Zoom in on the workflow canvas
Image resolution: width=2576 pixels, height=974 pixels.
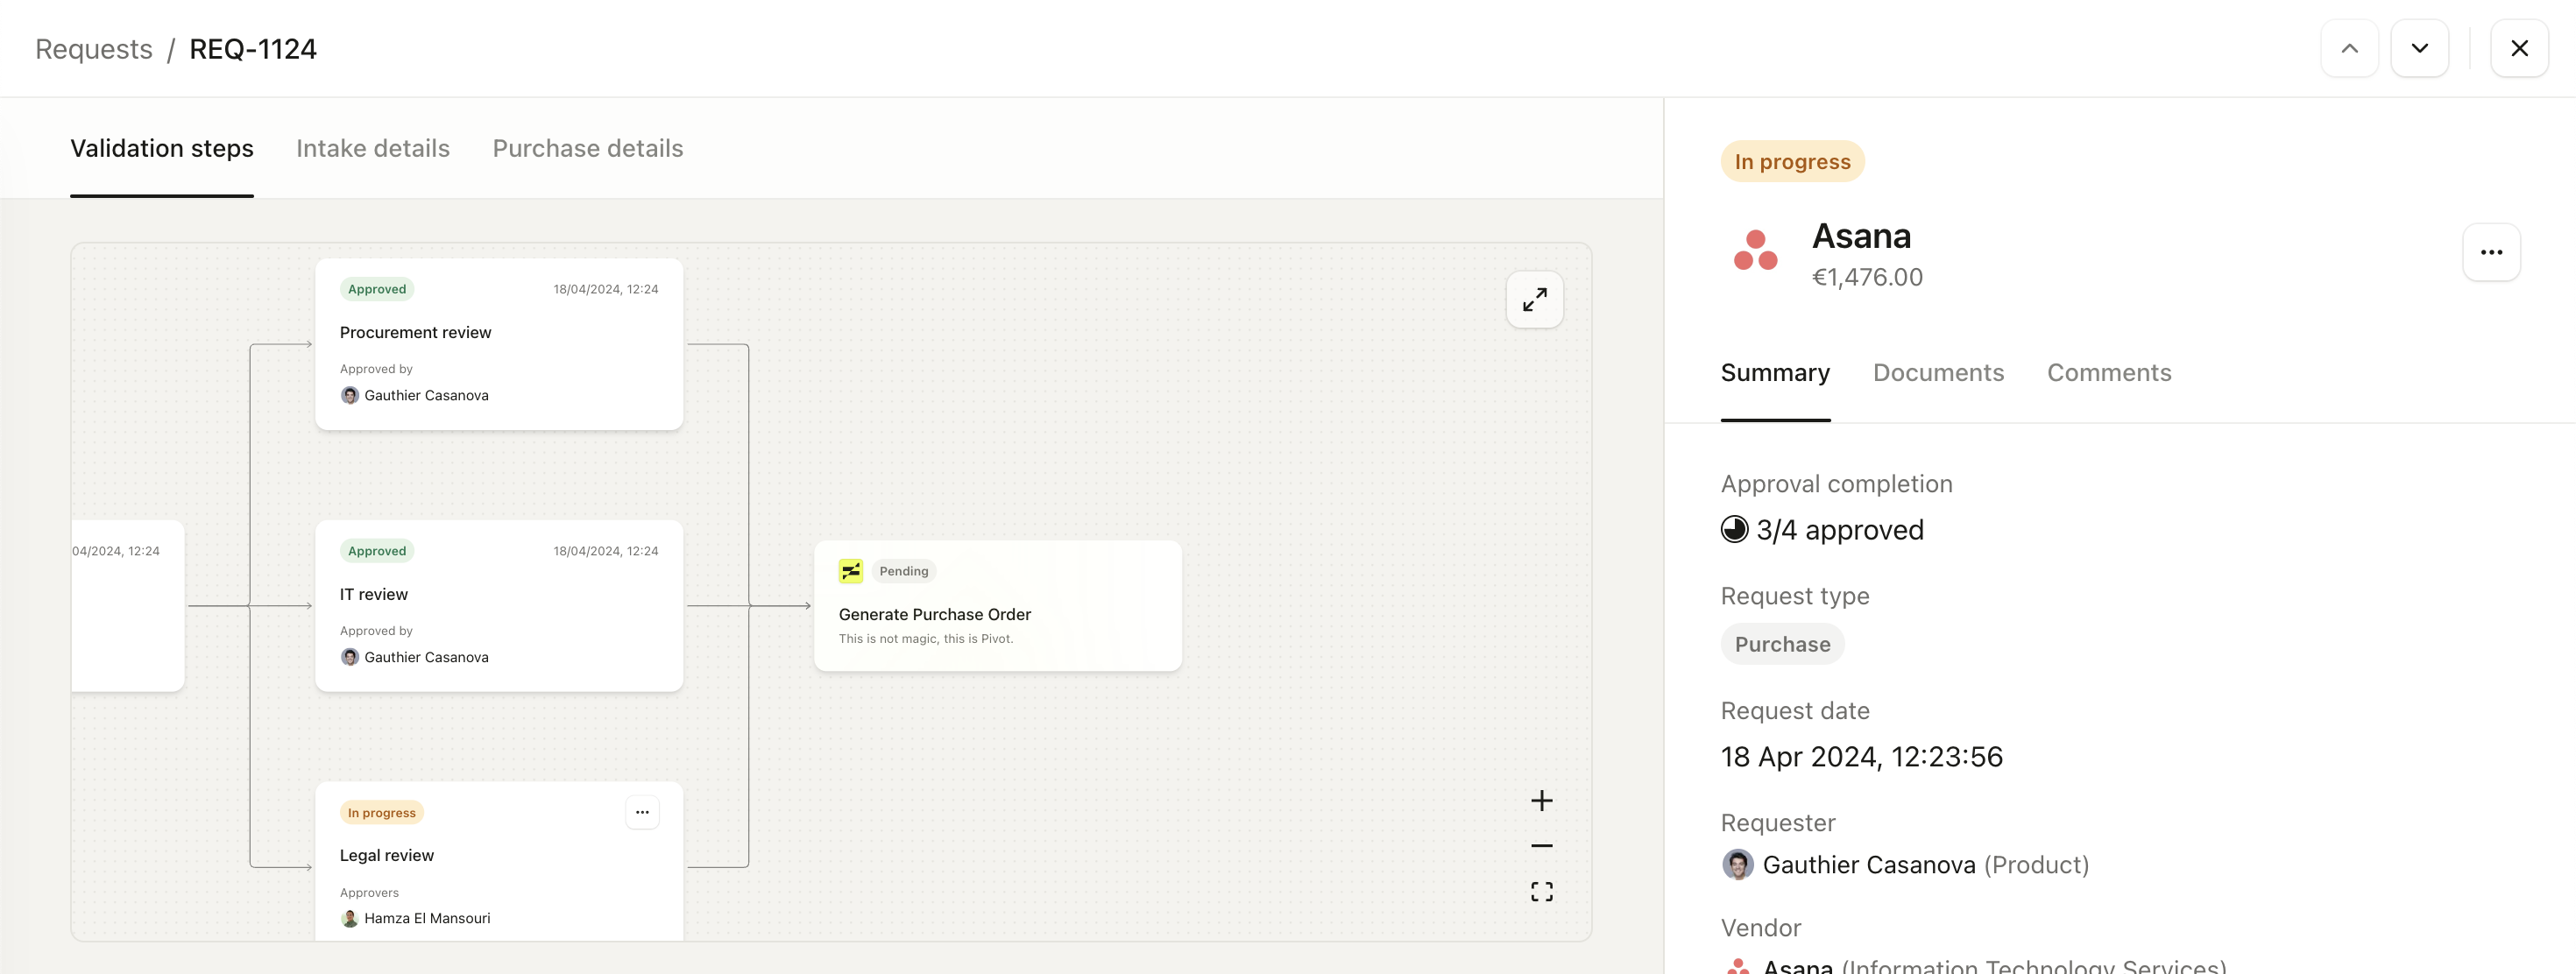1541,800
